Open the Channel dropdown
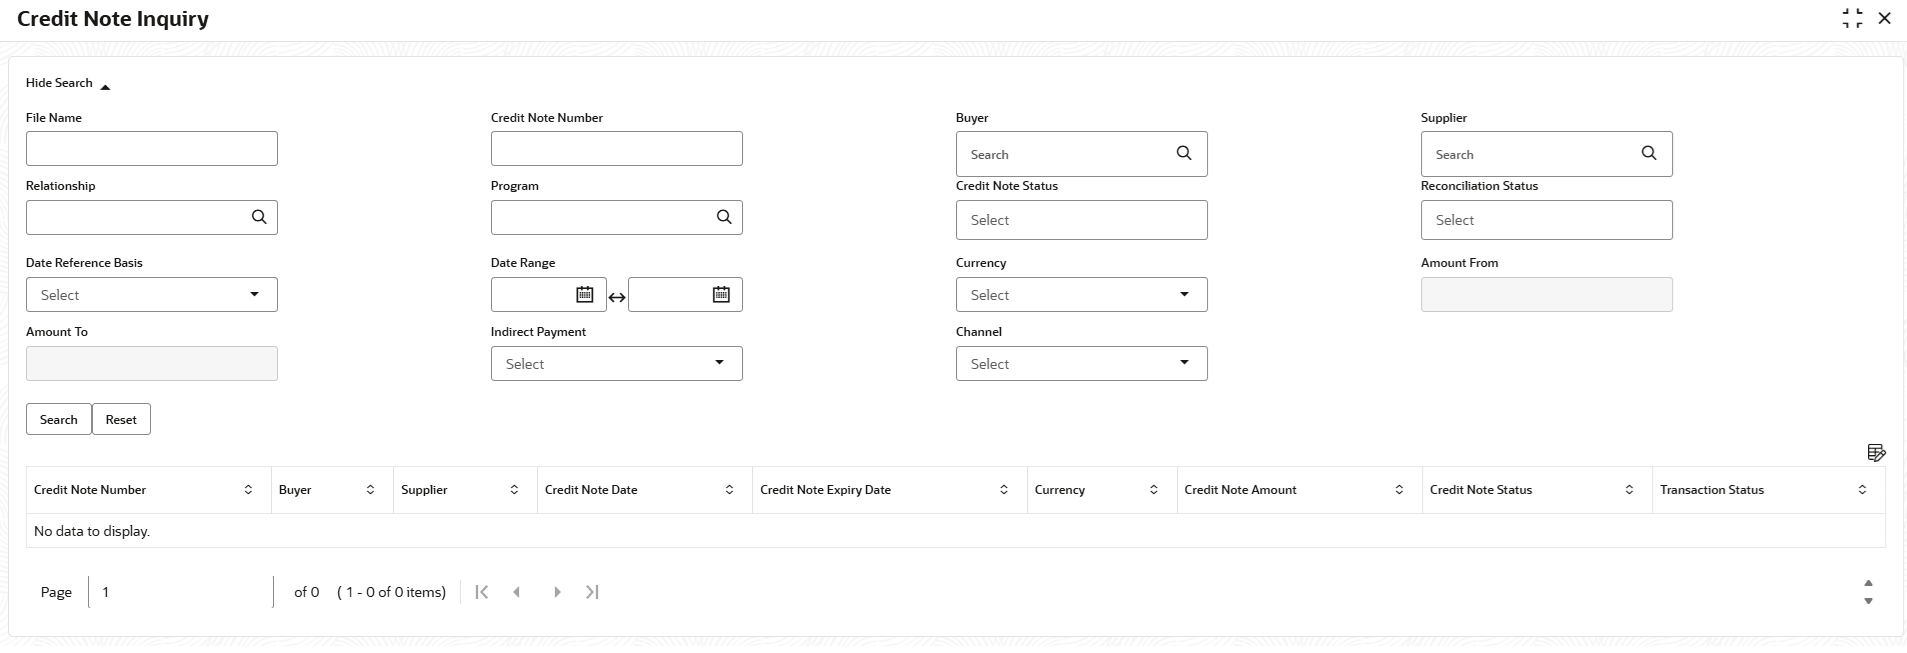The width and height of the screenshot is (1907, 653). tap(1082, 364)
